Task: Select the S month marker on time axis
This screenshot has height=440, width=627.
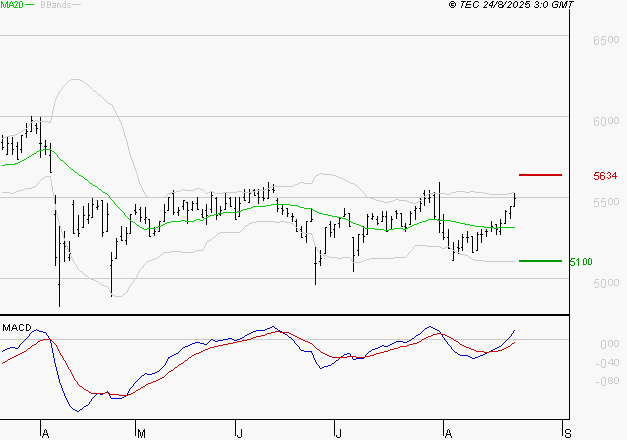Action: tap(568, 433)
